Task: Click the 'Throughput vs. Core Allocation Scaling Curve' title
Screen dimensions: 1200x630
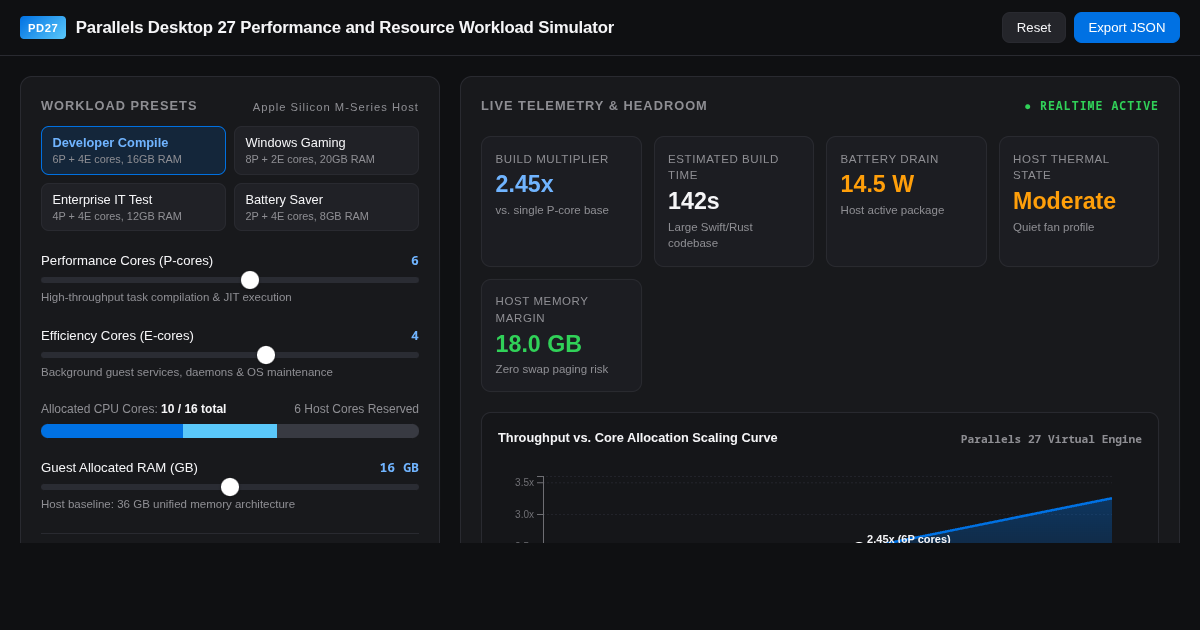Action: pyautogui.click(x=638, y=438)
